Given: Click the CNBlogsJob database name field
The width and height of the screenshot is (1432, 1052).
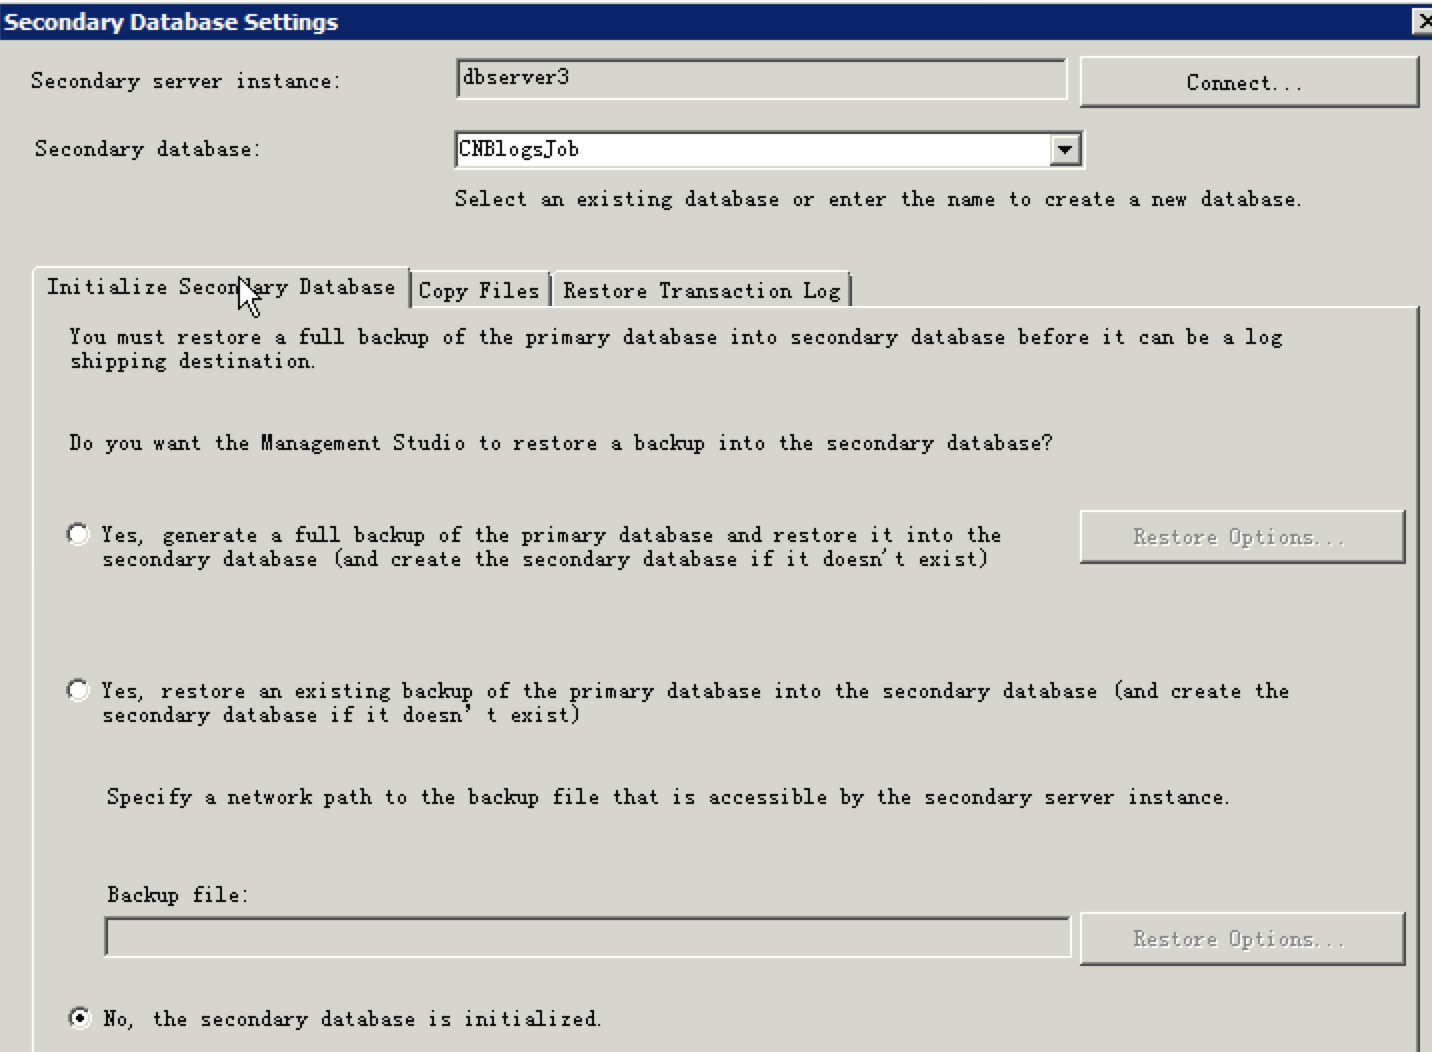Looking at the screenshot, I should tap(750, 150).
